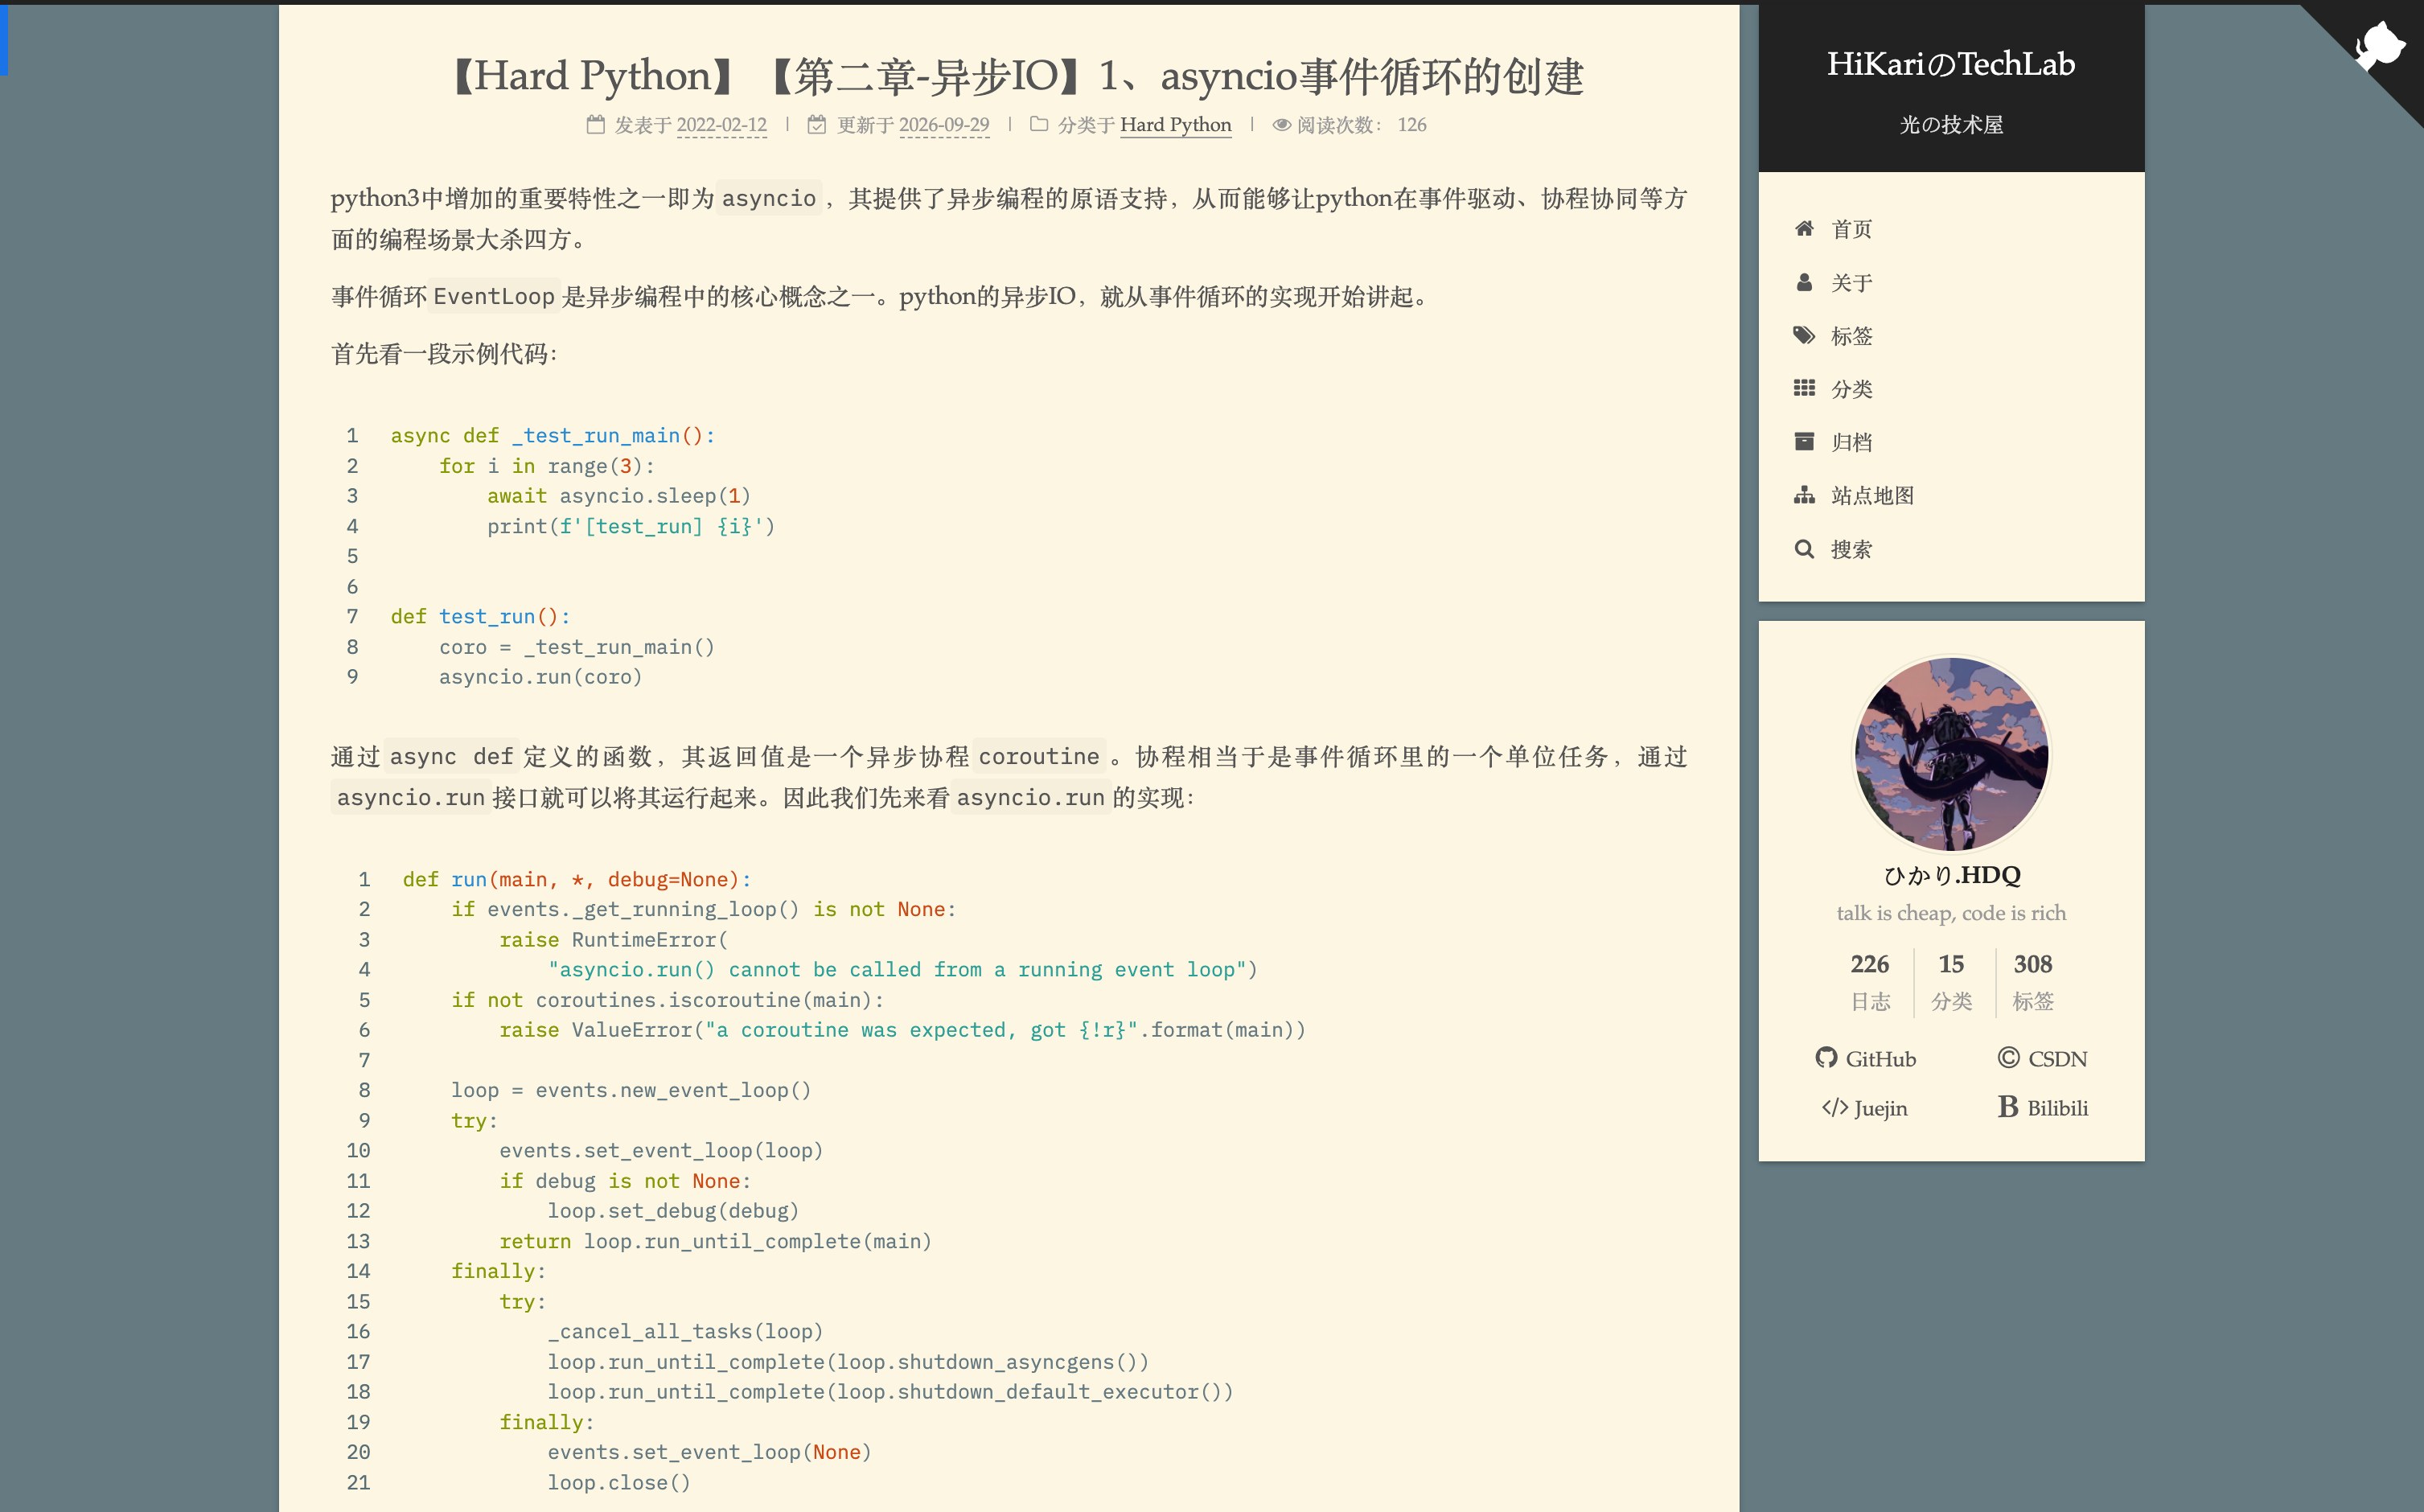Click the calendar-check icon before 更新于
The width and height of the screenshot is (2424, 1512).
817,125
